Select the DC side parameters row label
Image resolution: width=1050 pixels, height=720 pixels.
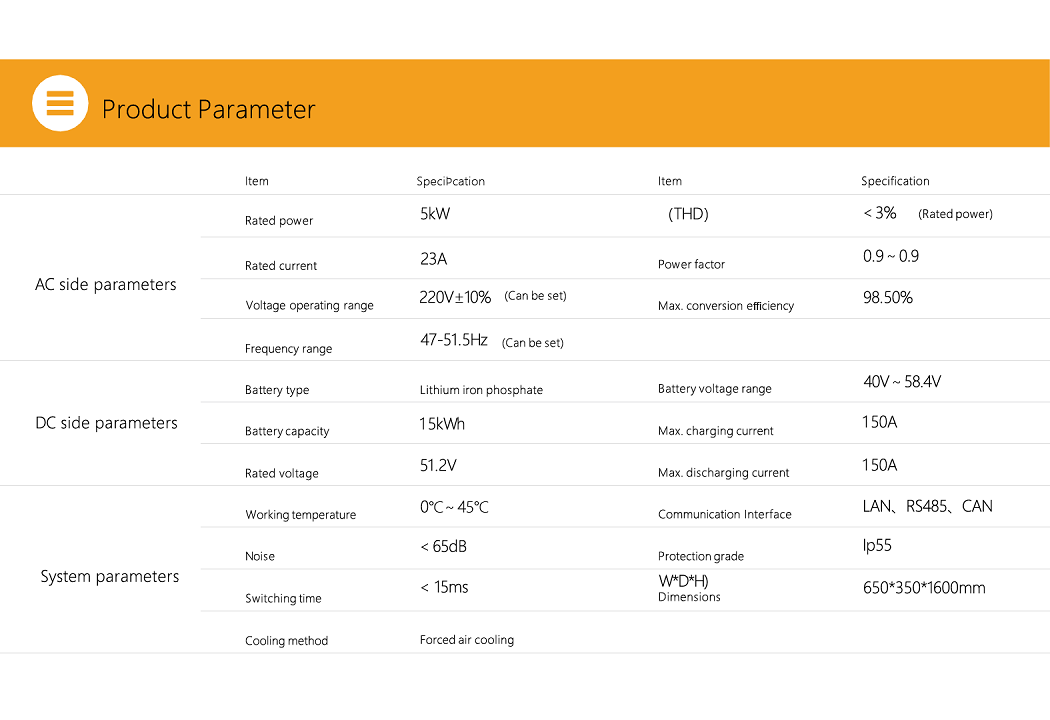point(106,423)
